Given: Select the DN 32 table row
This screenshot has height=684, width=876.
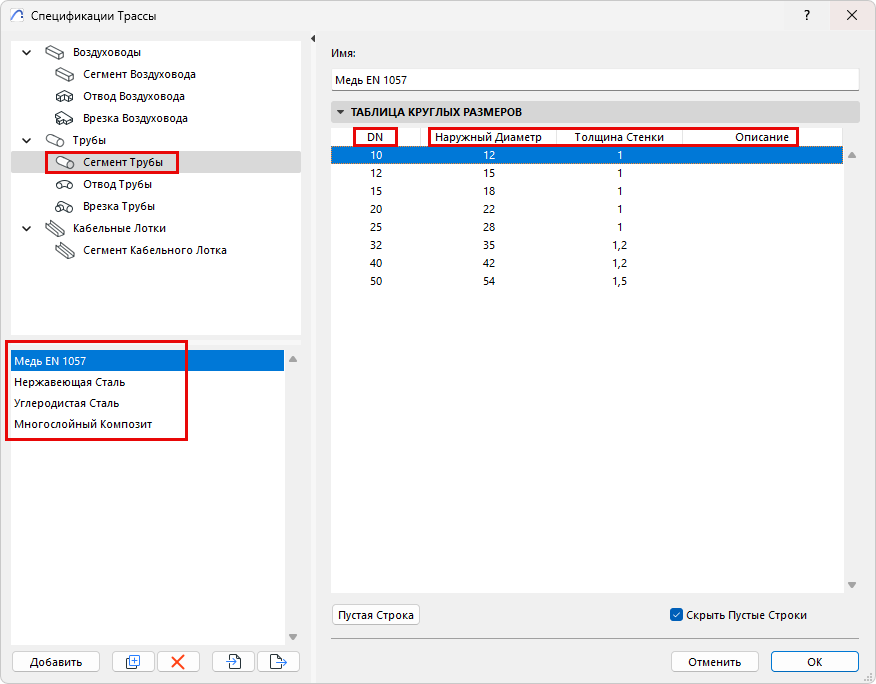Looking at the screenshot, I should (x=587, y=245).
